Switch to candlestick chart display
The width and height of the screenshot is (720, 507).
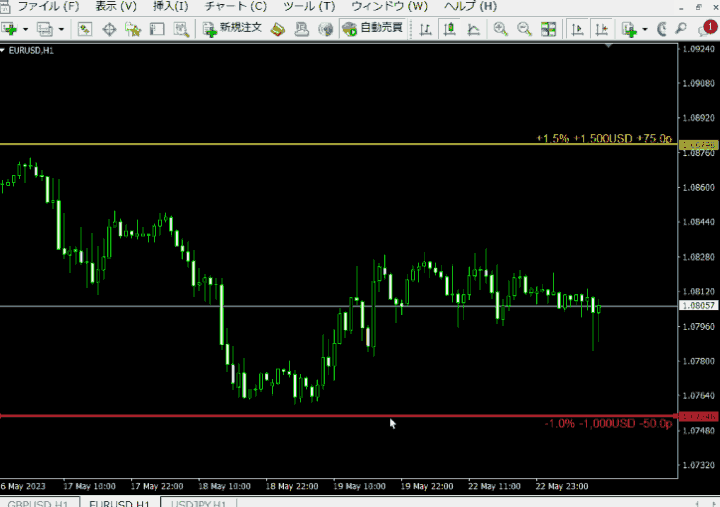tap(450, 29)
